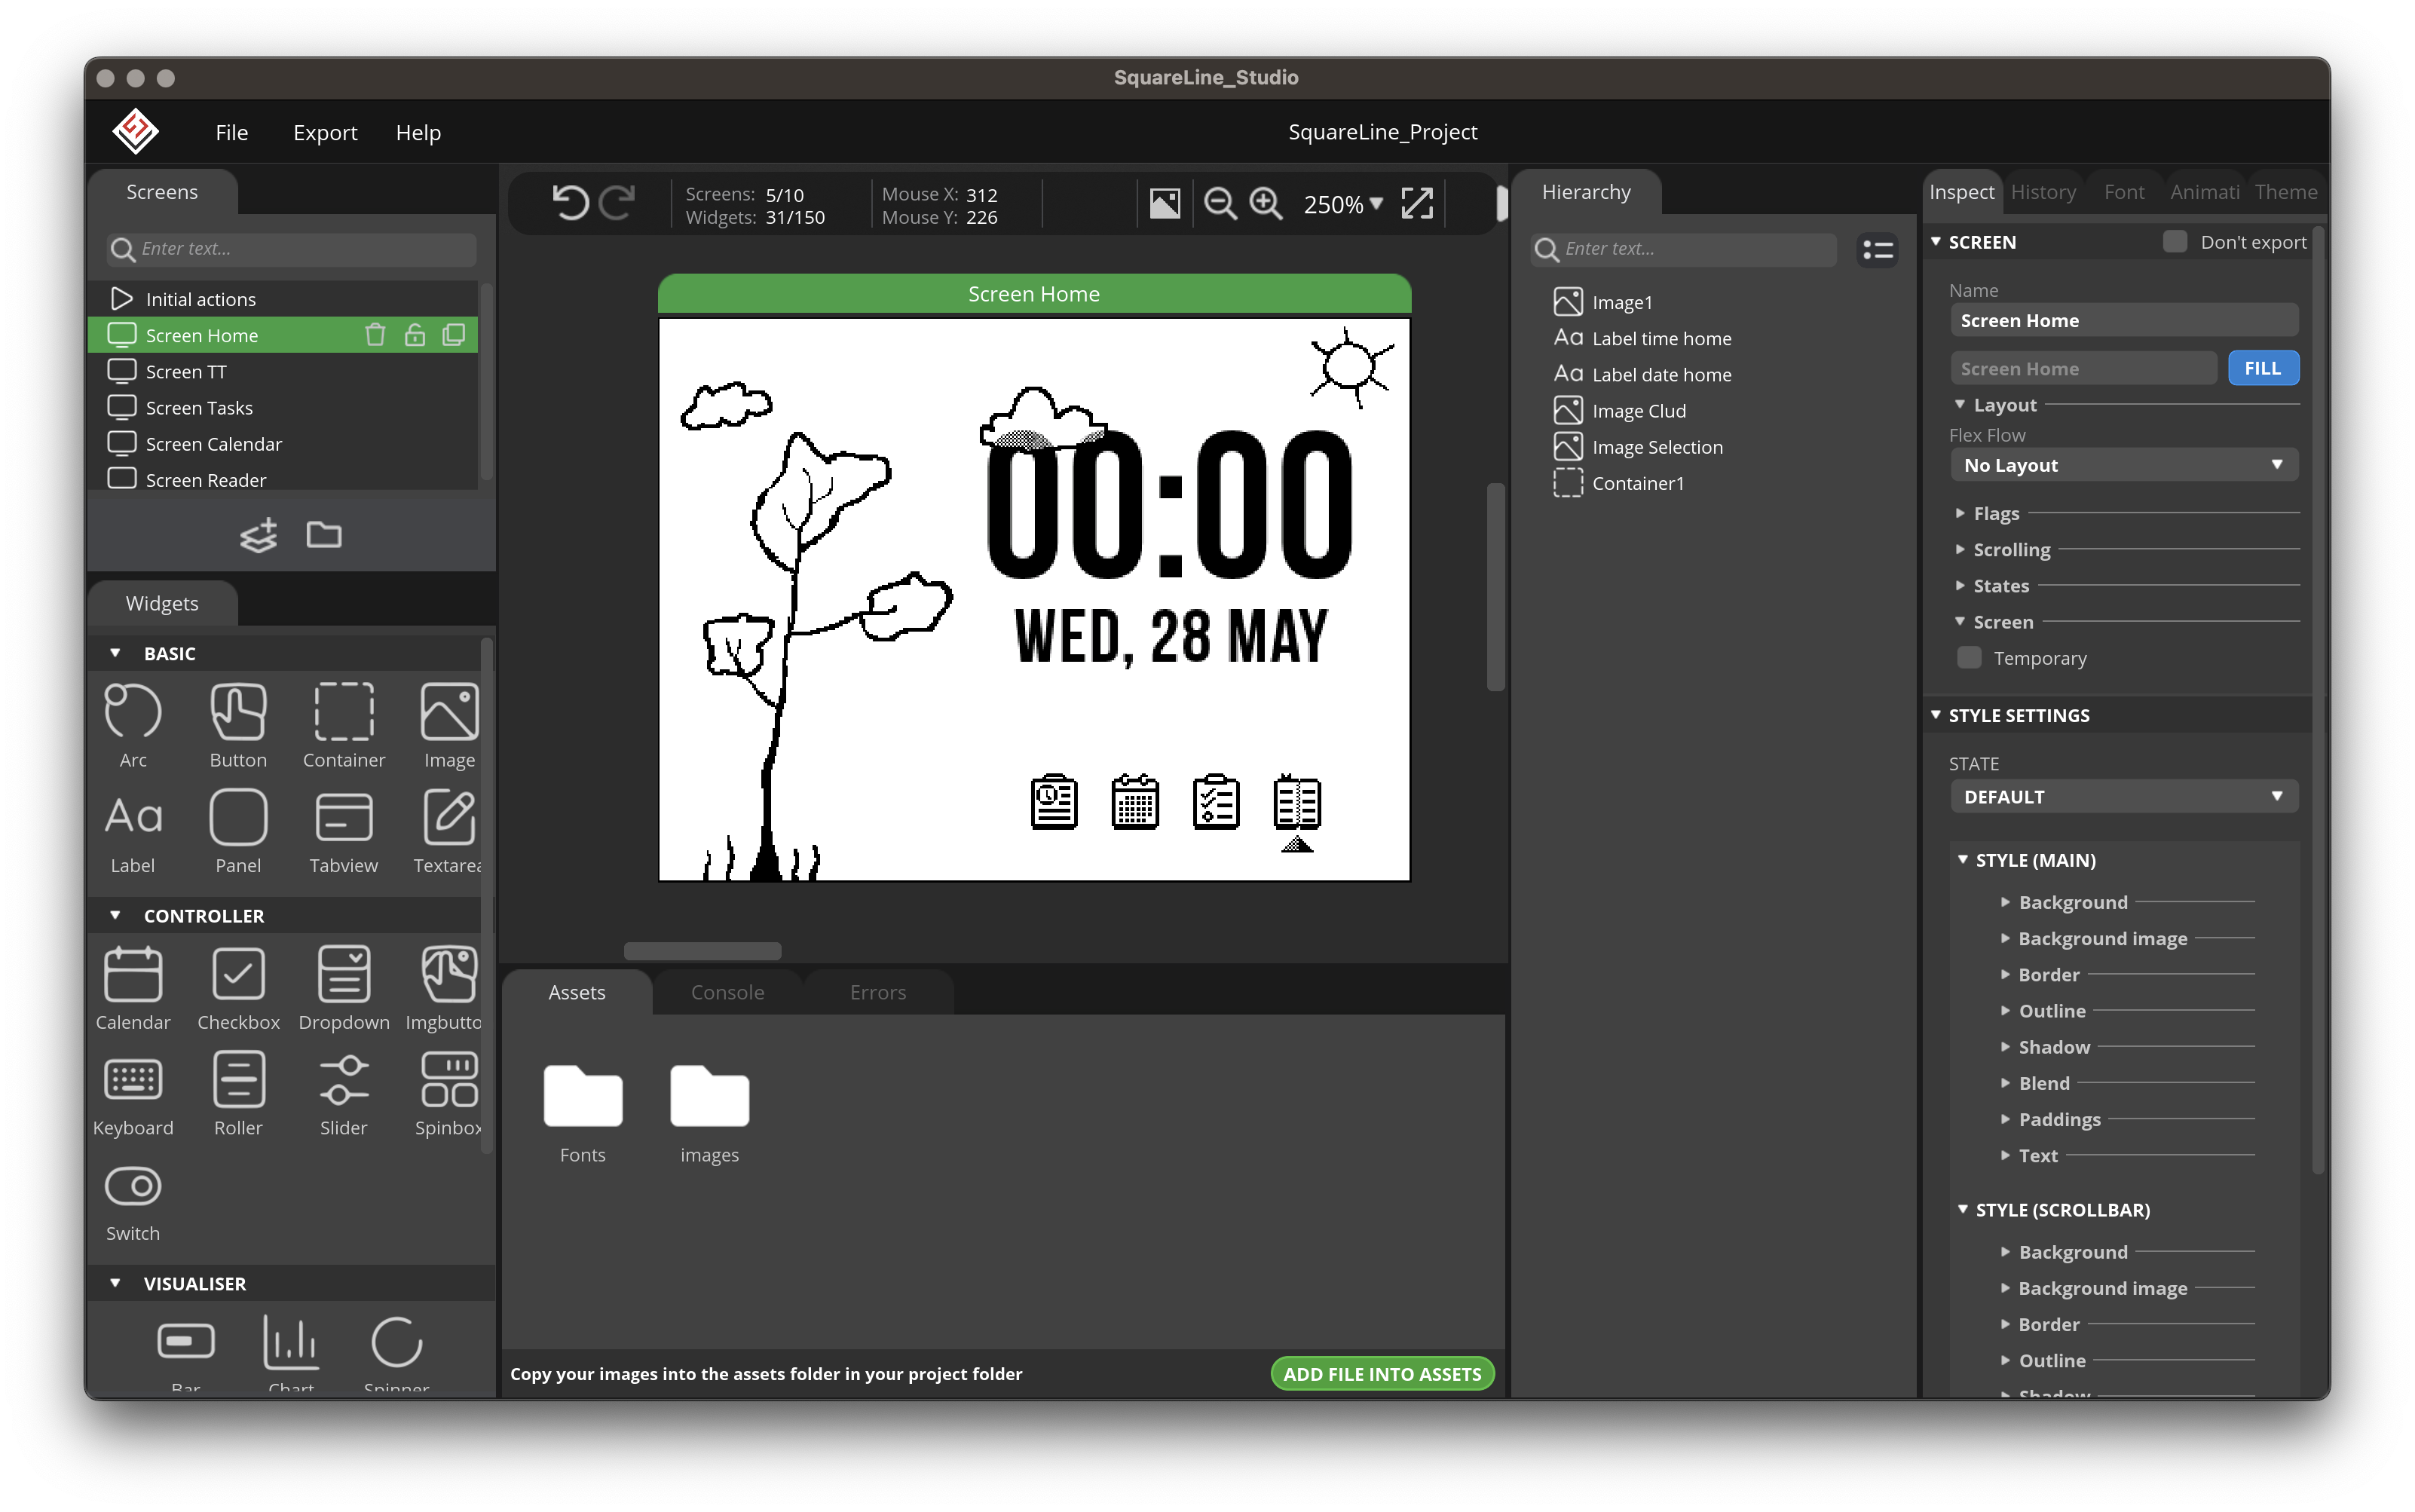
Task: Click the folder icon below screens list
Action: 324,535
